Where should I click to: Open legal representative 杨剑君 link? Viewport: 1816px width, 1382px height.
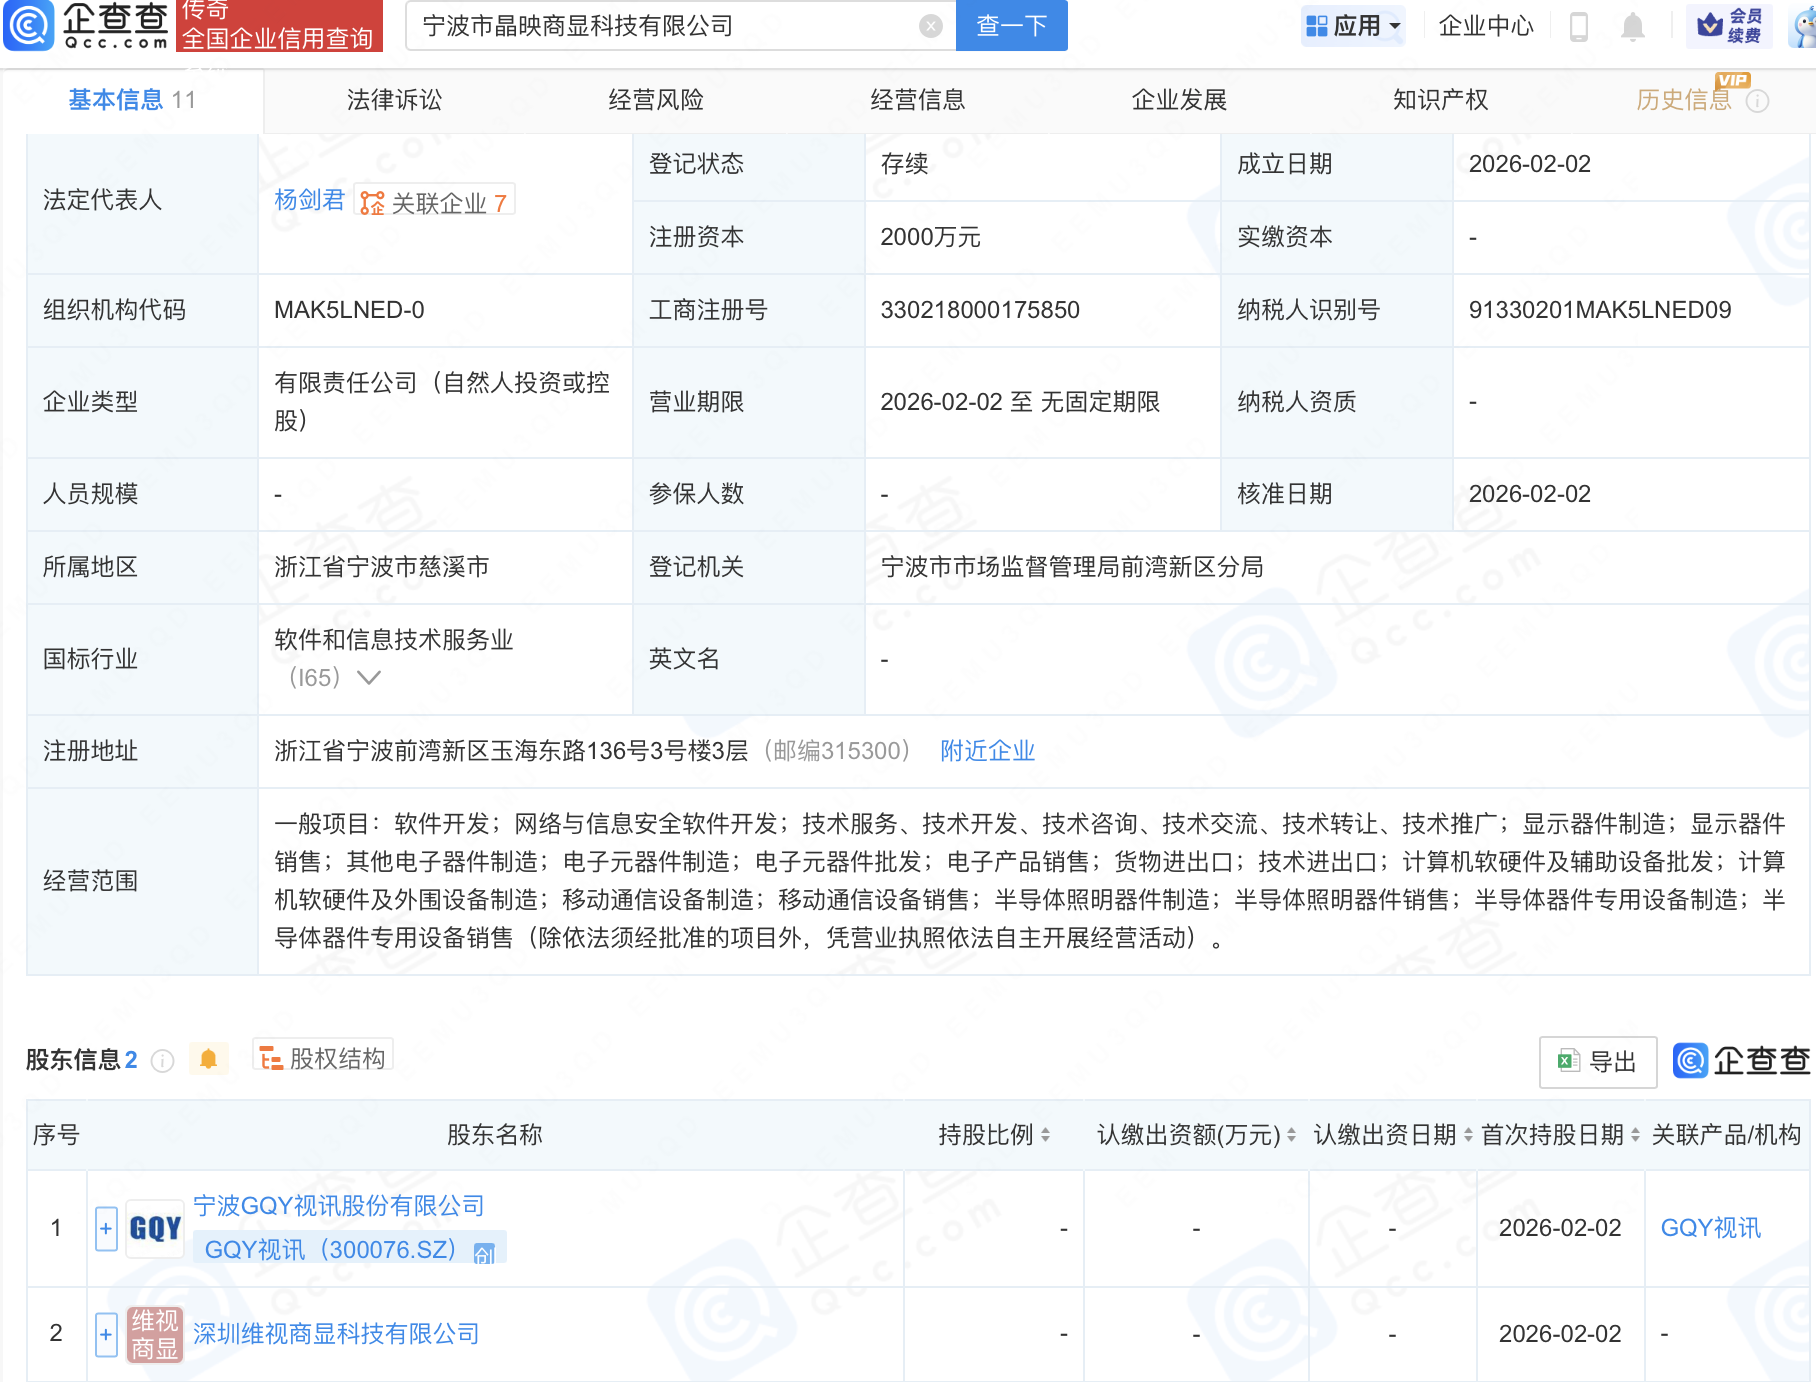coord(309,201)
